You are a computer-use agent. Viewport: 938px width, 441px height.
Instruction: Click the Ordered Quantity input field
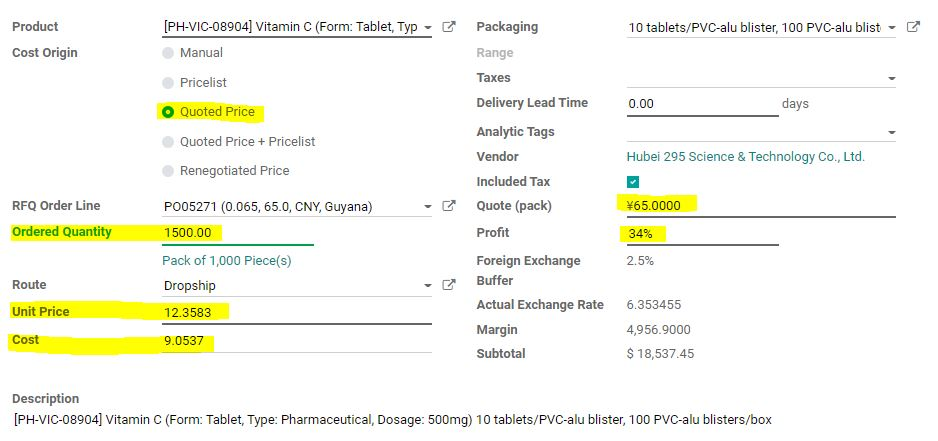point(237,233)
